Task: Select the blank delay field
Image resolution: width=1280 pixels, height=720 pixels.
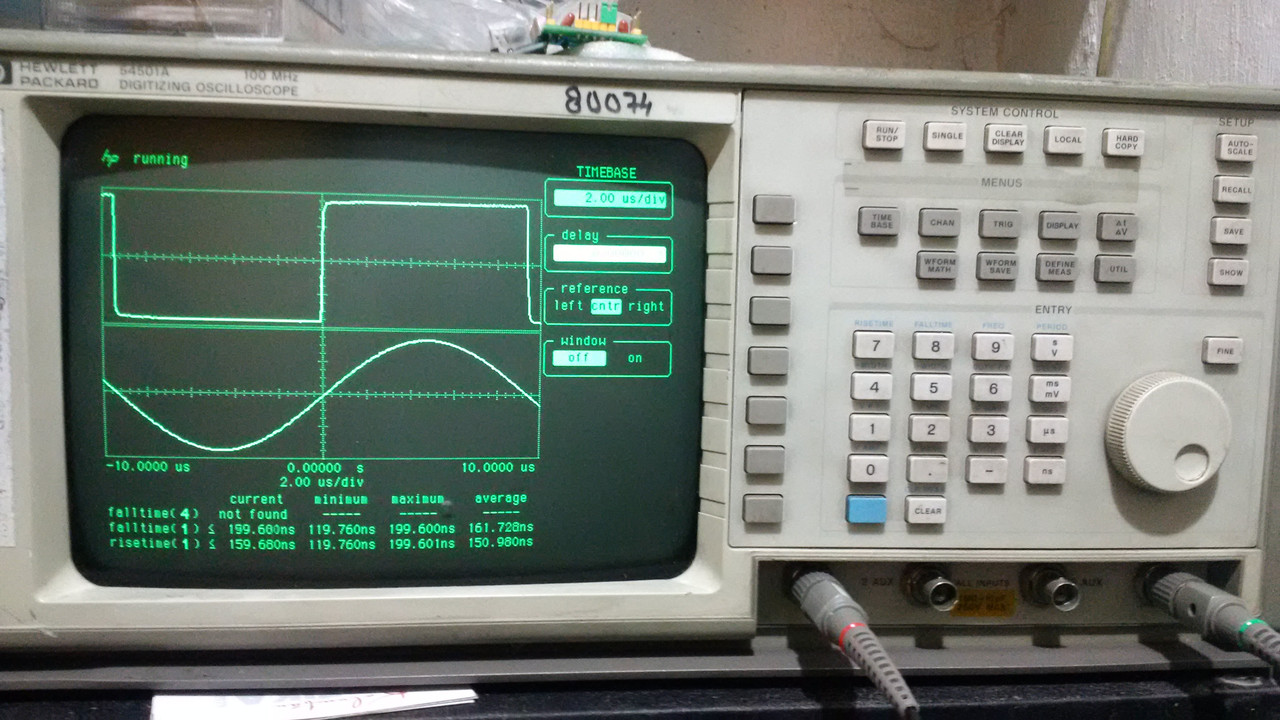Action: pyautogui.click(x=610, y=254)
